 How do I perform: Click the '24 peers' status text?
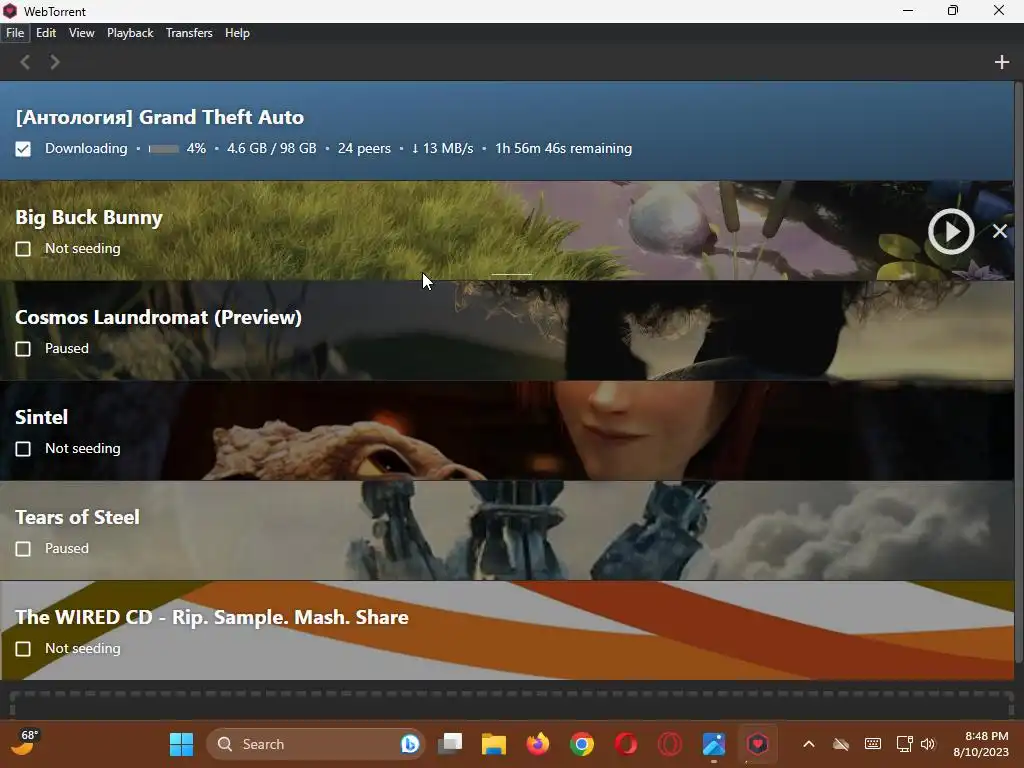[364, 149]
